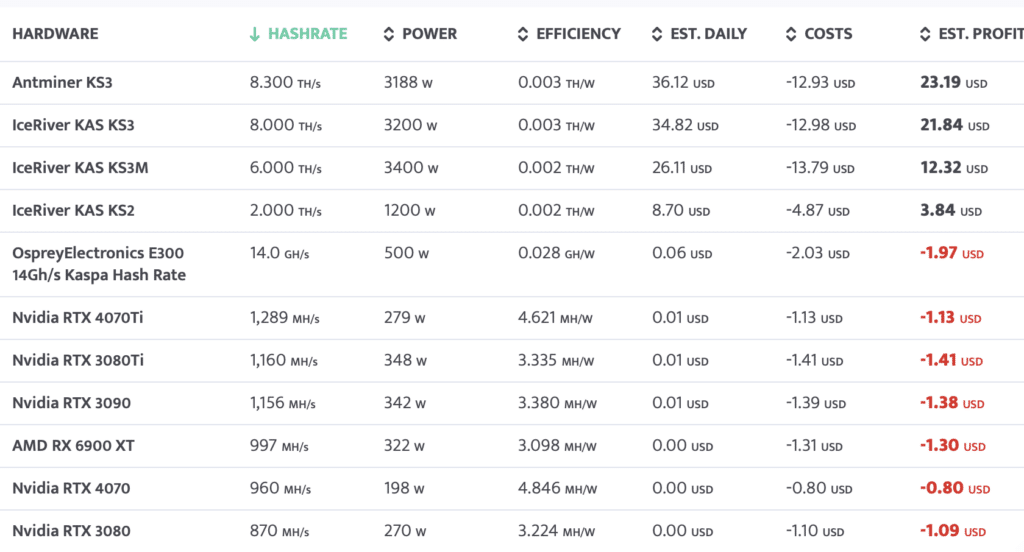Select the 4.621 MH/W efficiency value
Image resolution: width=1024 pixels, height=552 pixels.
click(x=555, y=317)
